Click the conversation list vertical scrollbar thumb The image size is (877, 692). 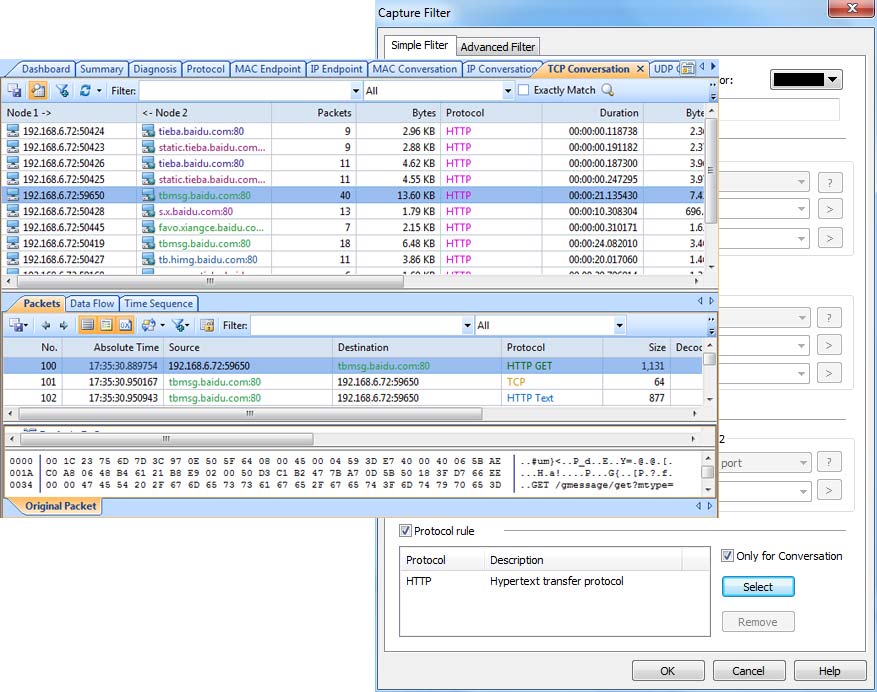click(x=711, y=171)
